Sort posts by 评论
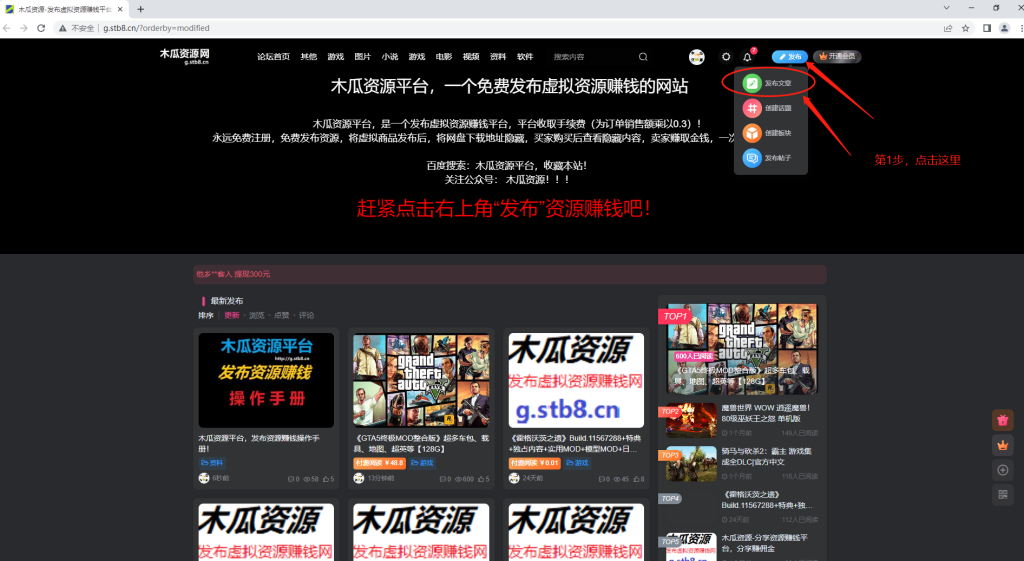Viewport: 1024px width, 561px height. tap(306, 315)
